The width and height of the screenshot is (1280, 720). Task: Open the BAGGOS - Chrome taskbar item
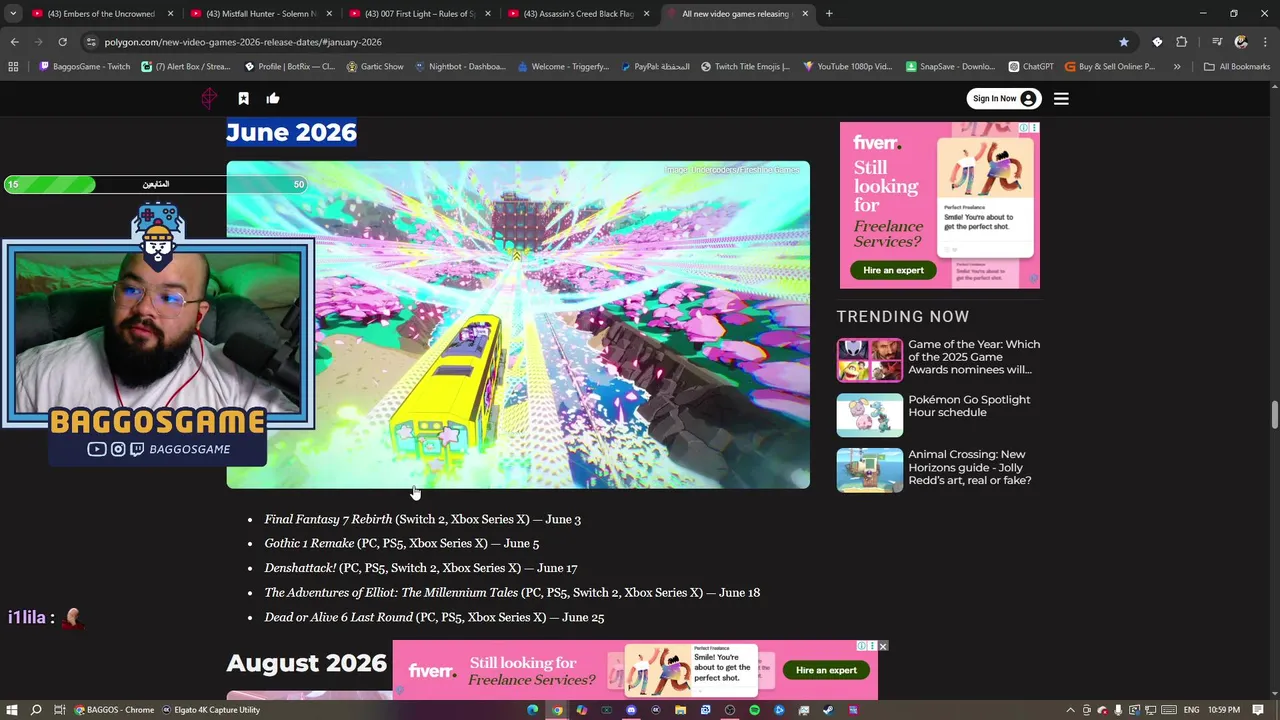pyautogui.click(x=114, y=710)
